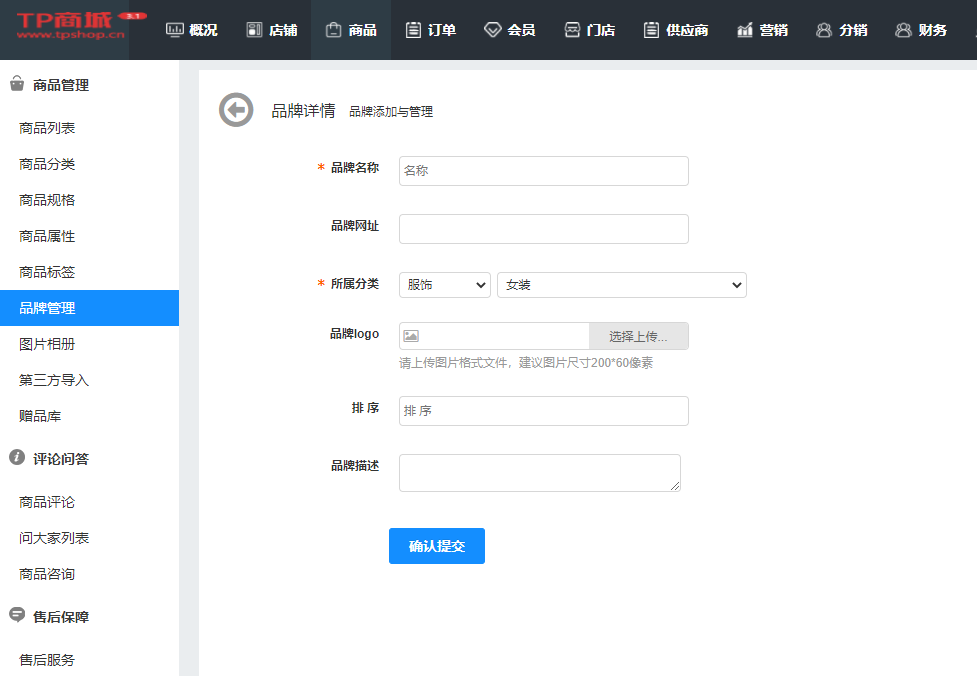The width and height of the screenshot is (977, 676).
Task: Click the back arrow icon beside 品牌详情
Action: pyautogui.click(x=236, y=110)
